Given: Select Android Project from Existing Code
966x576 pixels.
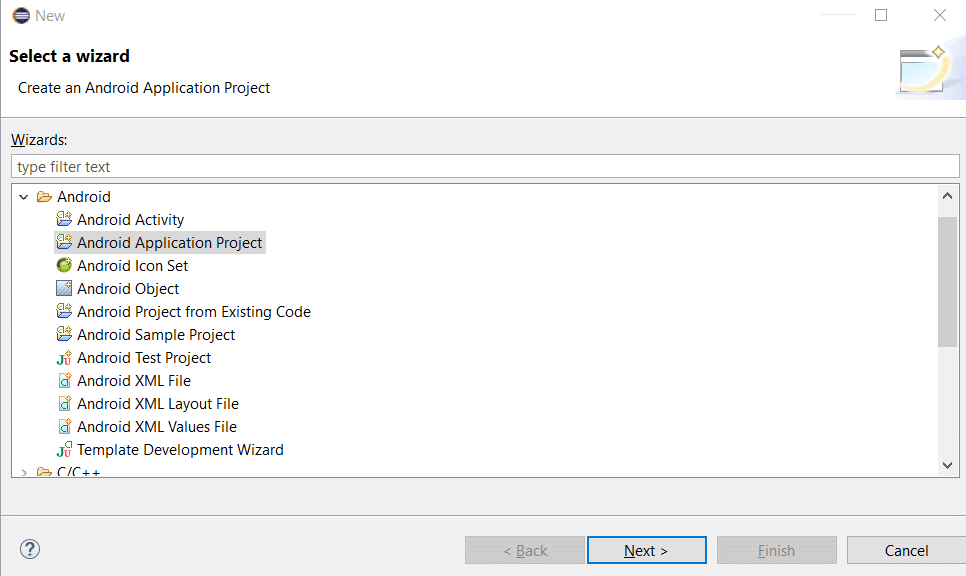Looking at the screenshot, I should click(x=194, y=311).
